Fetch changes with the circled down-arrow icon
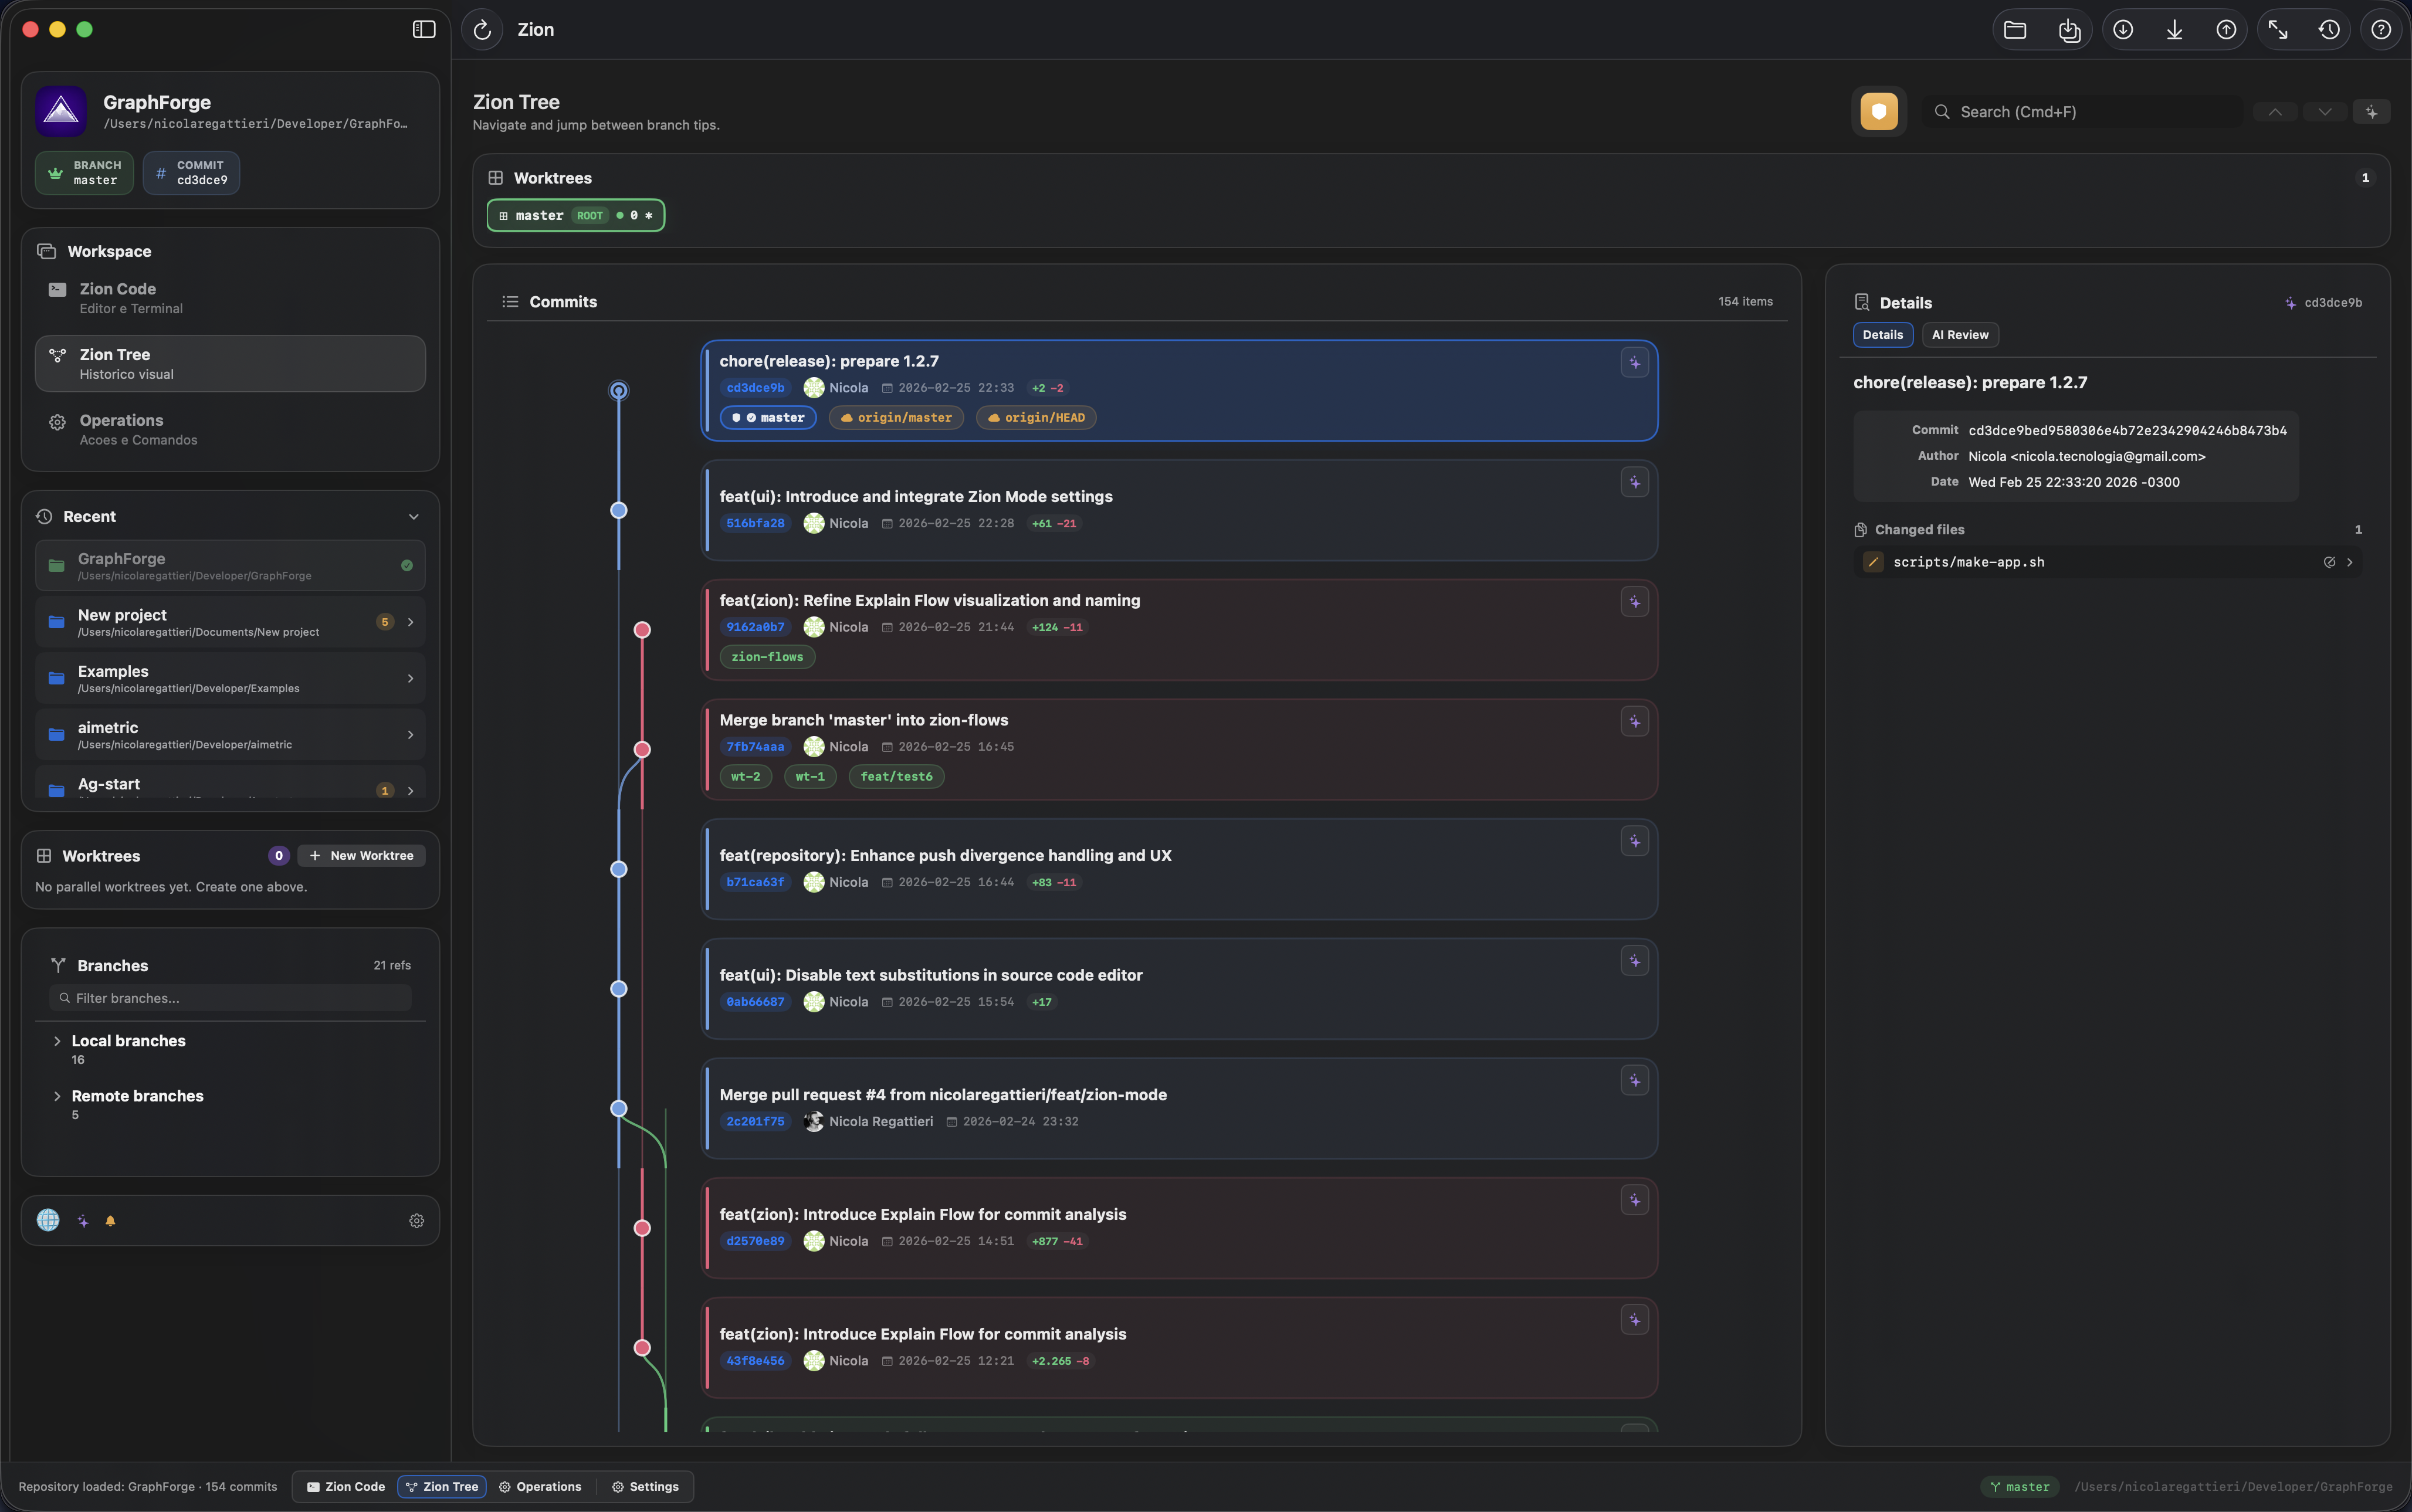2412x1512 pixels. coord(2123,29)
